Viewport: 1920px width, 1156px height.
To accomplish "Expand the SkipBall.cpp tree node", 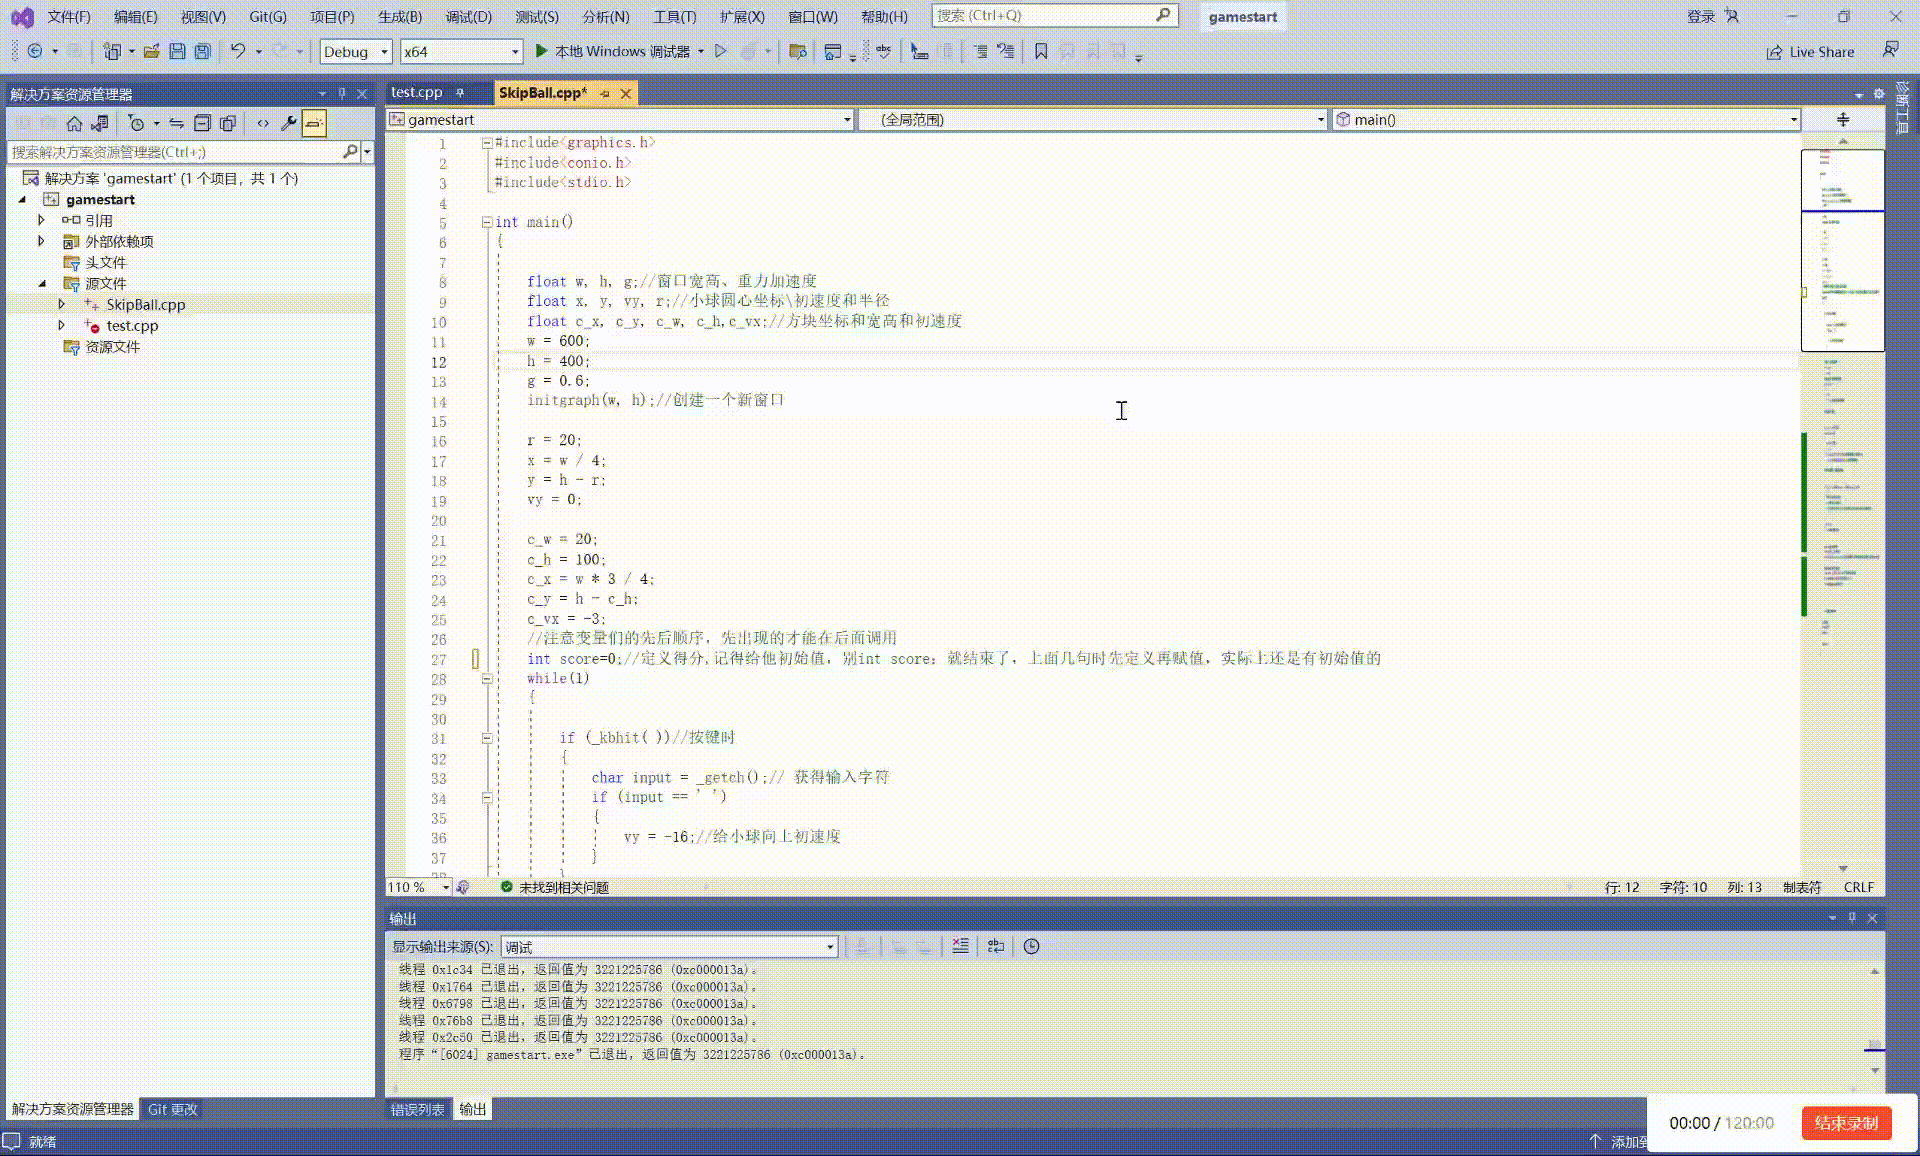I will (x=61, y=304).
